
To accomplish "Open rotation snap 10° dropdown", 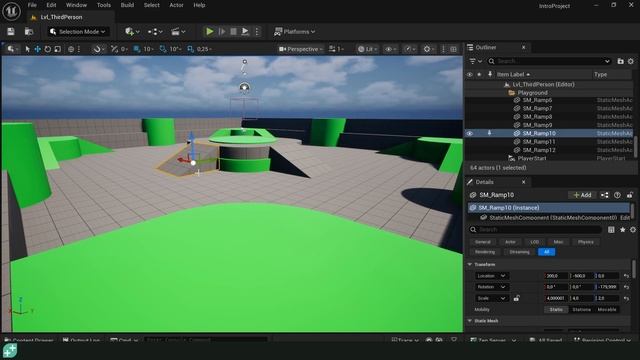I will 175,49.
